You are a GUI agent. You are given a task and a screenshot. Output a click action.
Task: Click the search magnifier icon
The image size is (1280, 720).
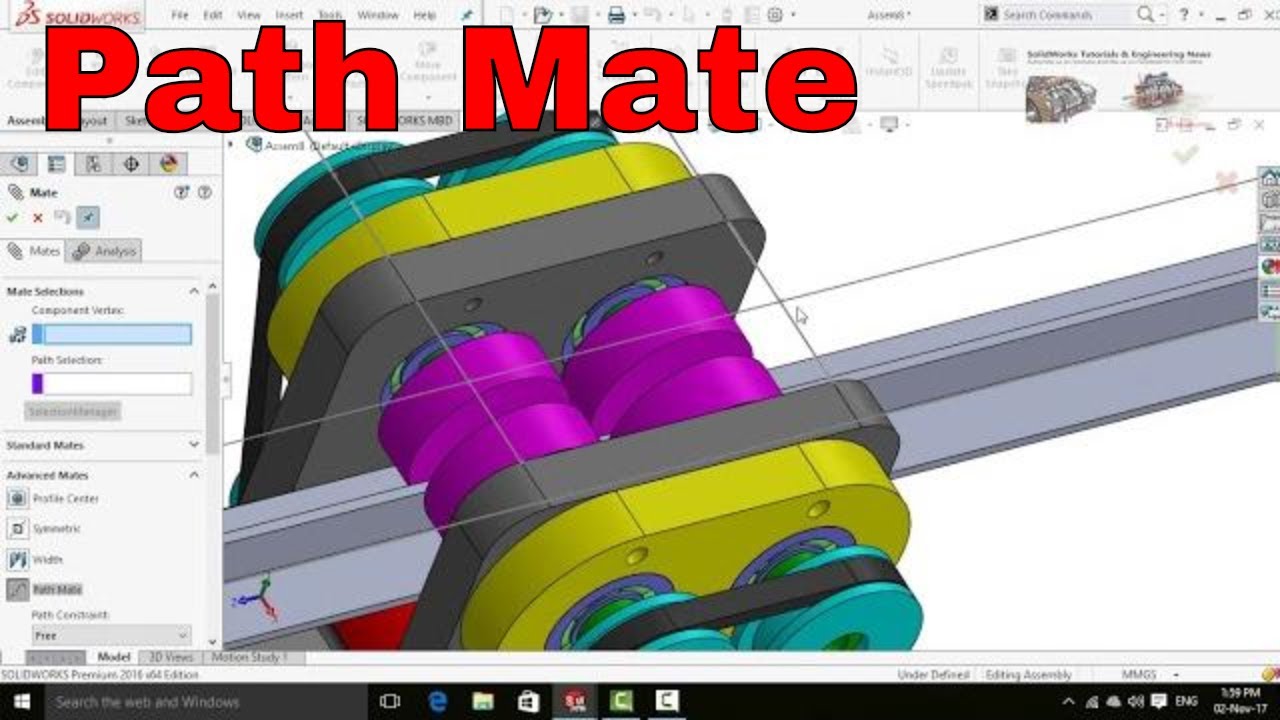tap(1146, 15)
